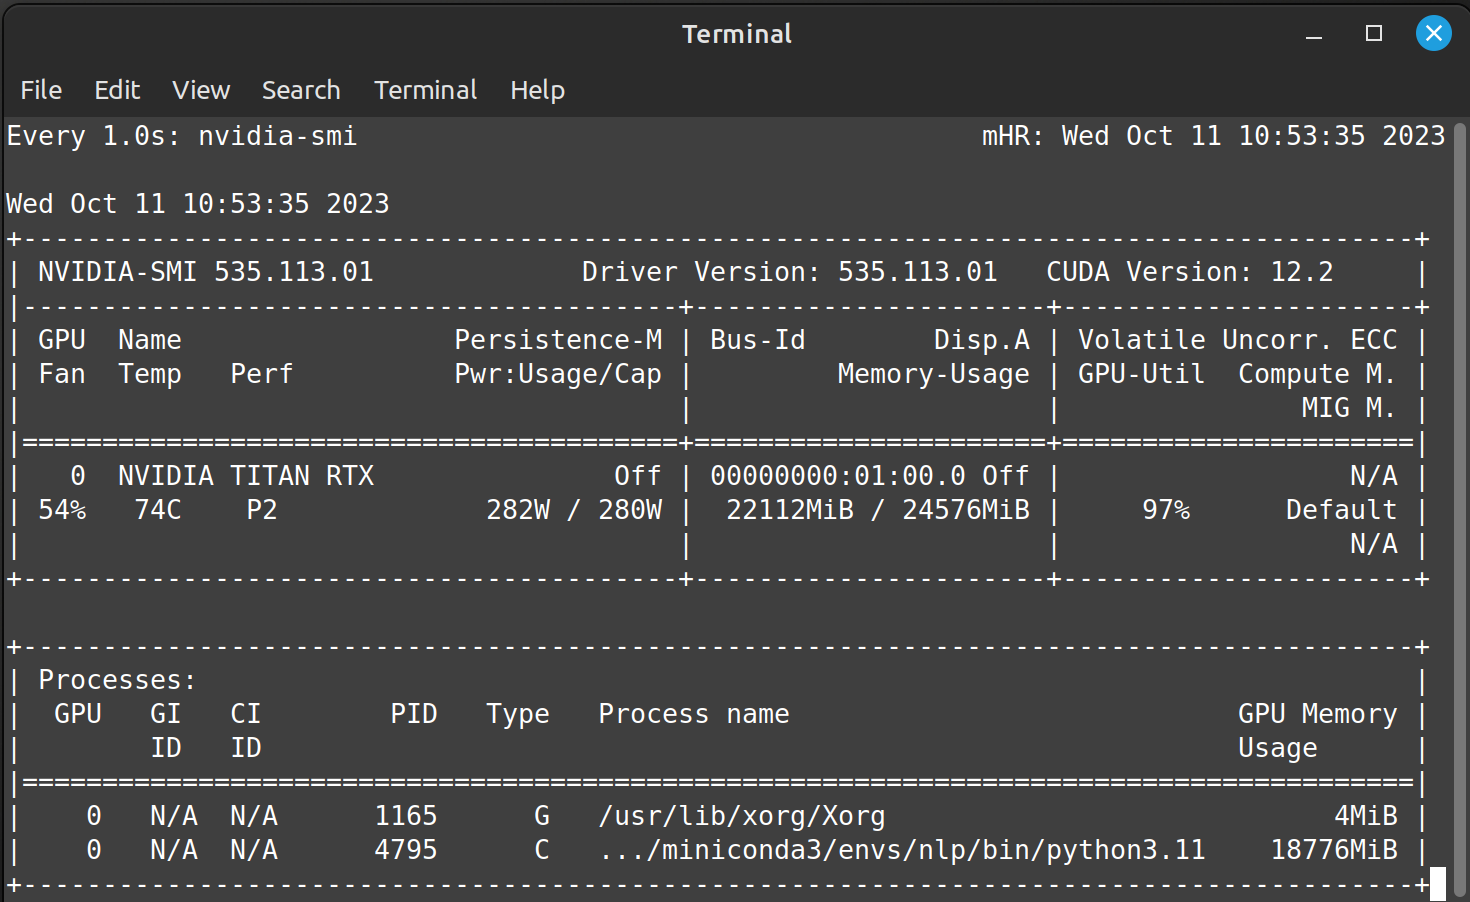Viewport: 1470px width, 902px height.
Task: Click the 'Every 1.0s: nvidia-smi' text
Action: pyautogui.click(x=182, y=136)
